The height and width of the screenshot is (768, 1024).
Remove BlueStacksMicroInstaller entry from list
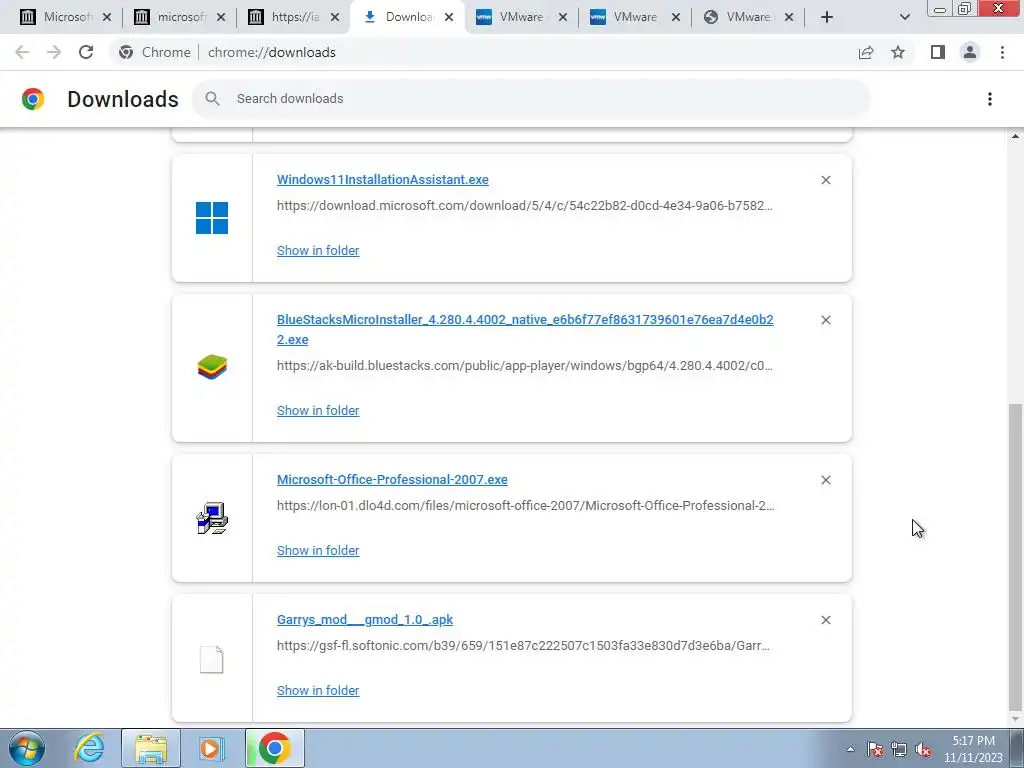(825, 320)
